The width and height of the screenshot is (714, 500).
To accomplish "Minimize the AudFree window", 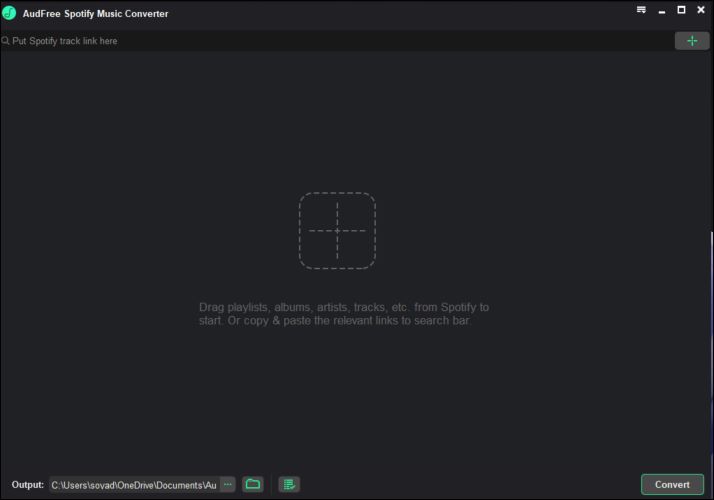I will [662, 11].
